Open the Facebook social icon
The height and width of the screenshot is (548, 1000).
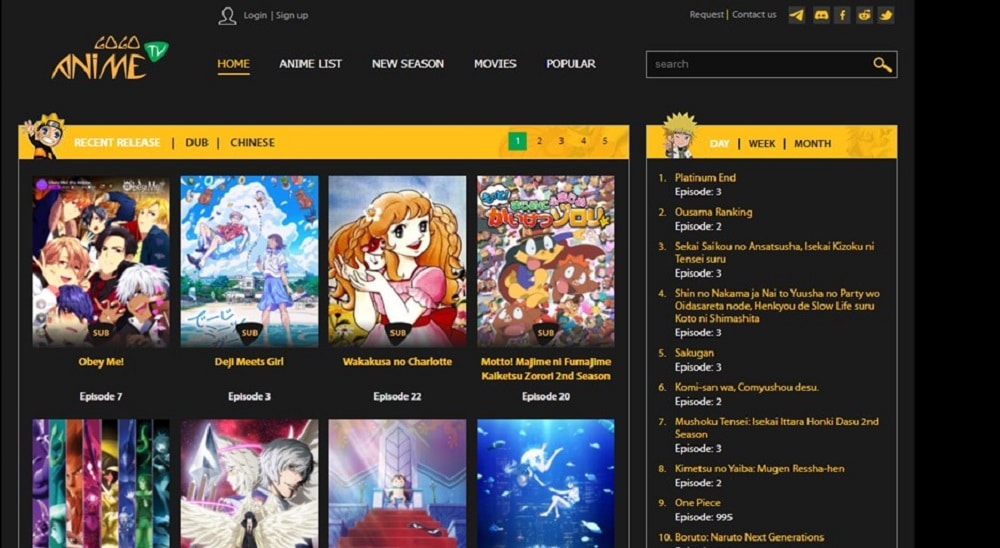842,15
